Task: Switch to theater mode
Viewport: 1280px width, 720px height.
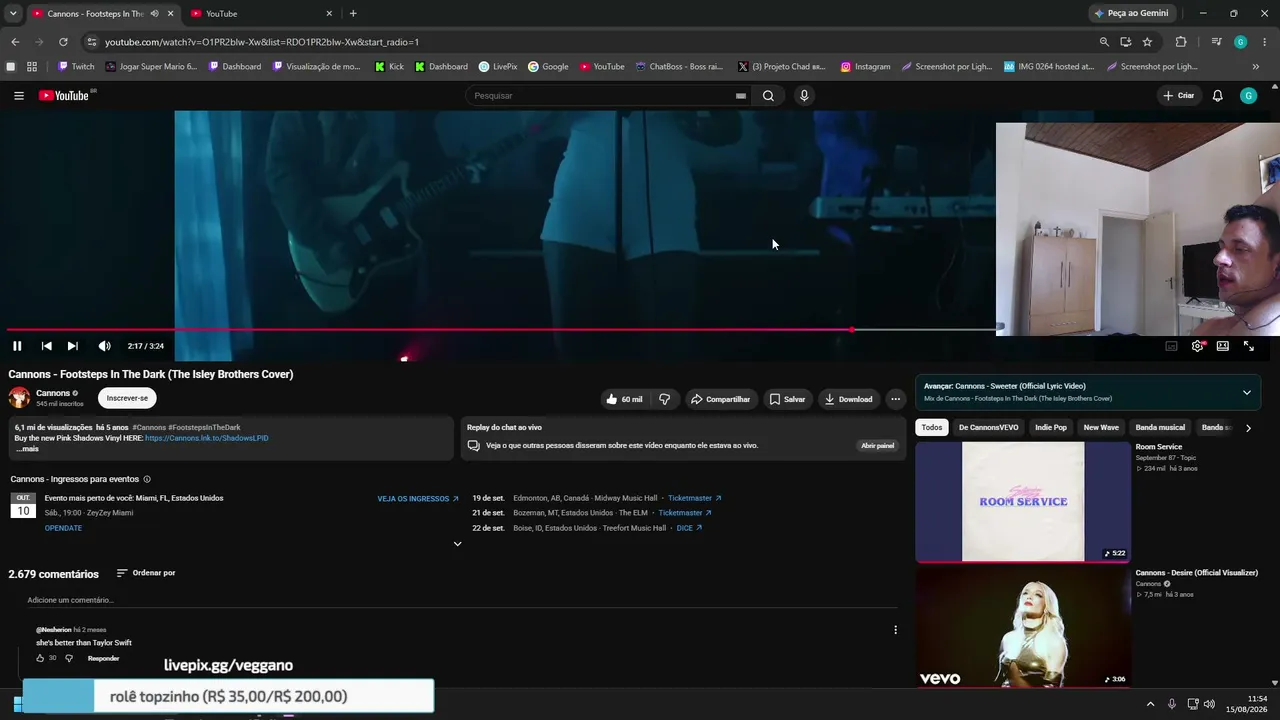Action: (x=1222, y=346)
